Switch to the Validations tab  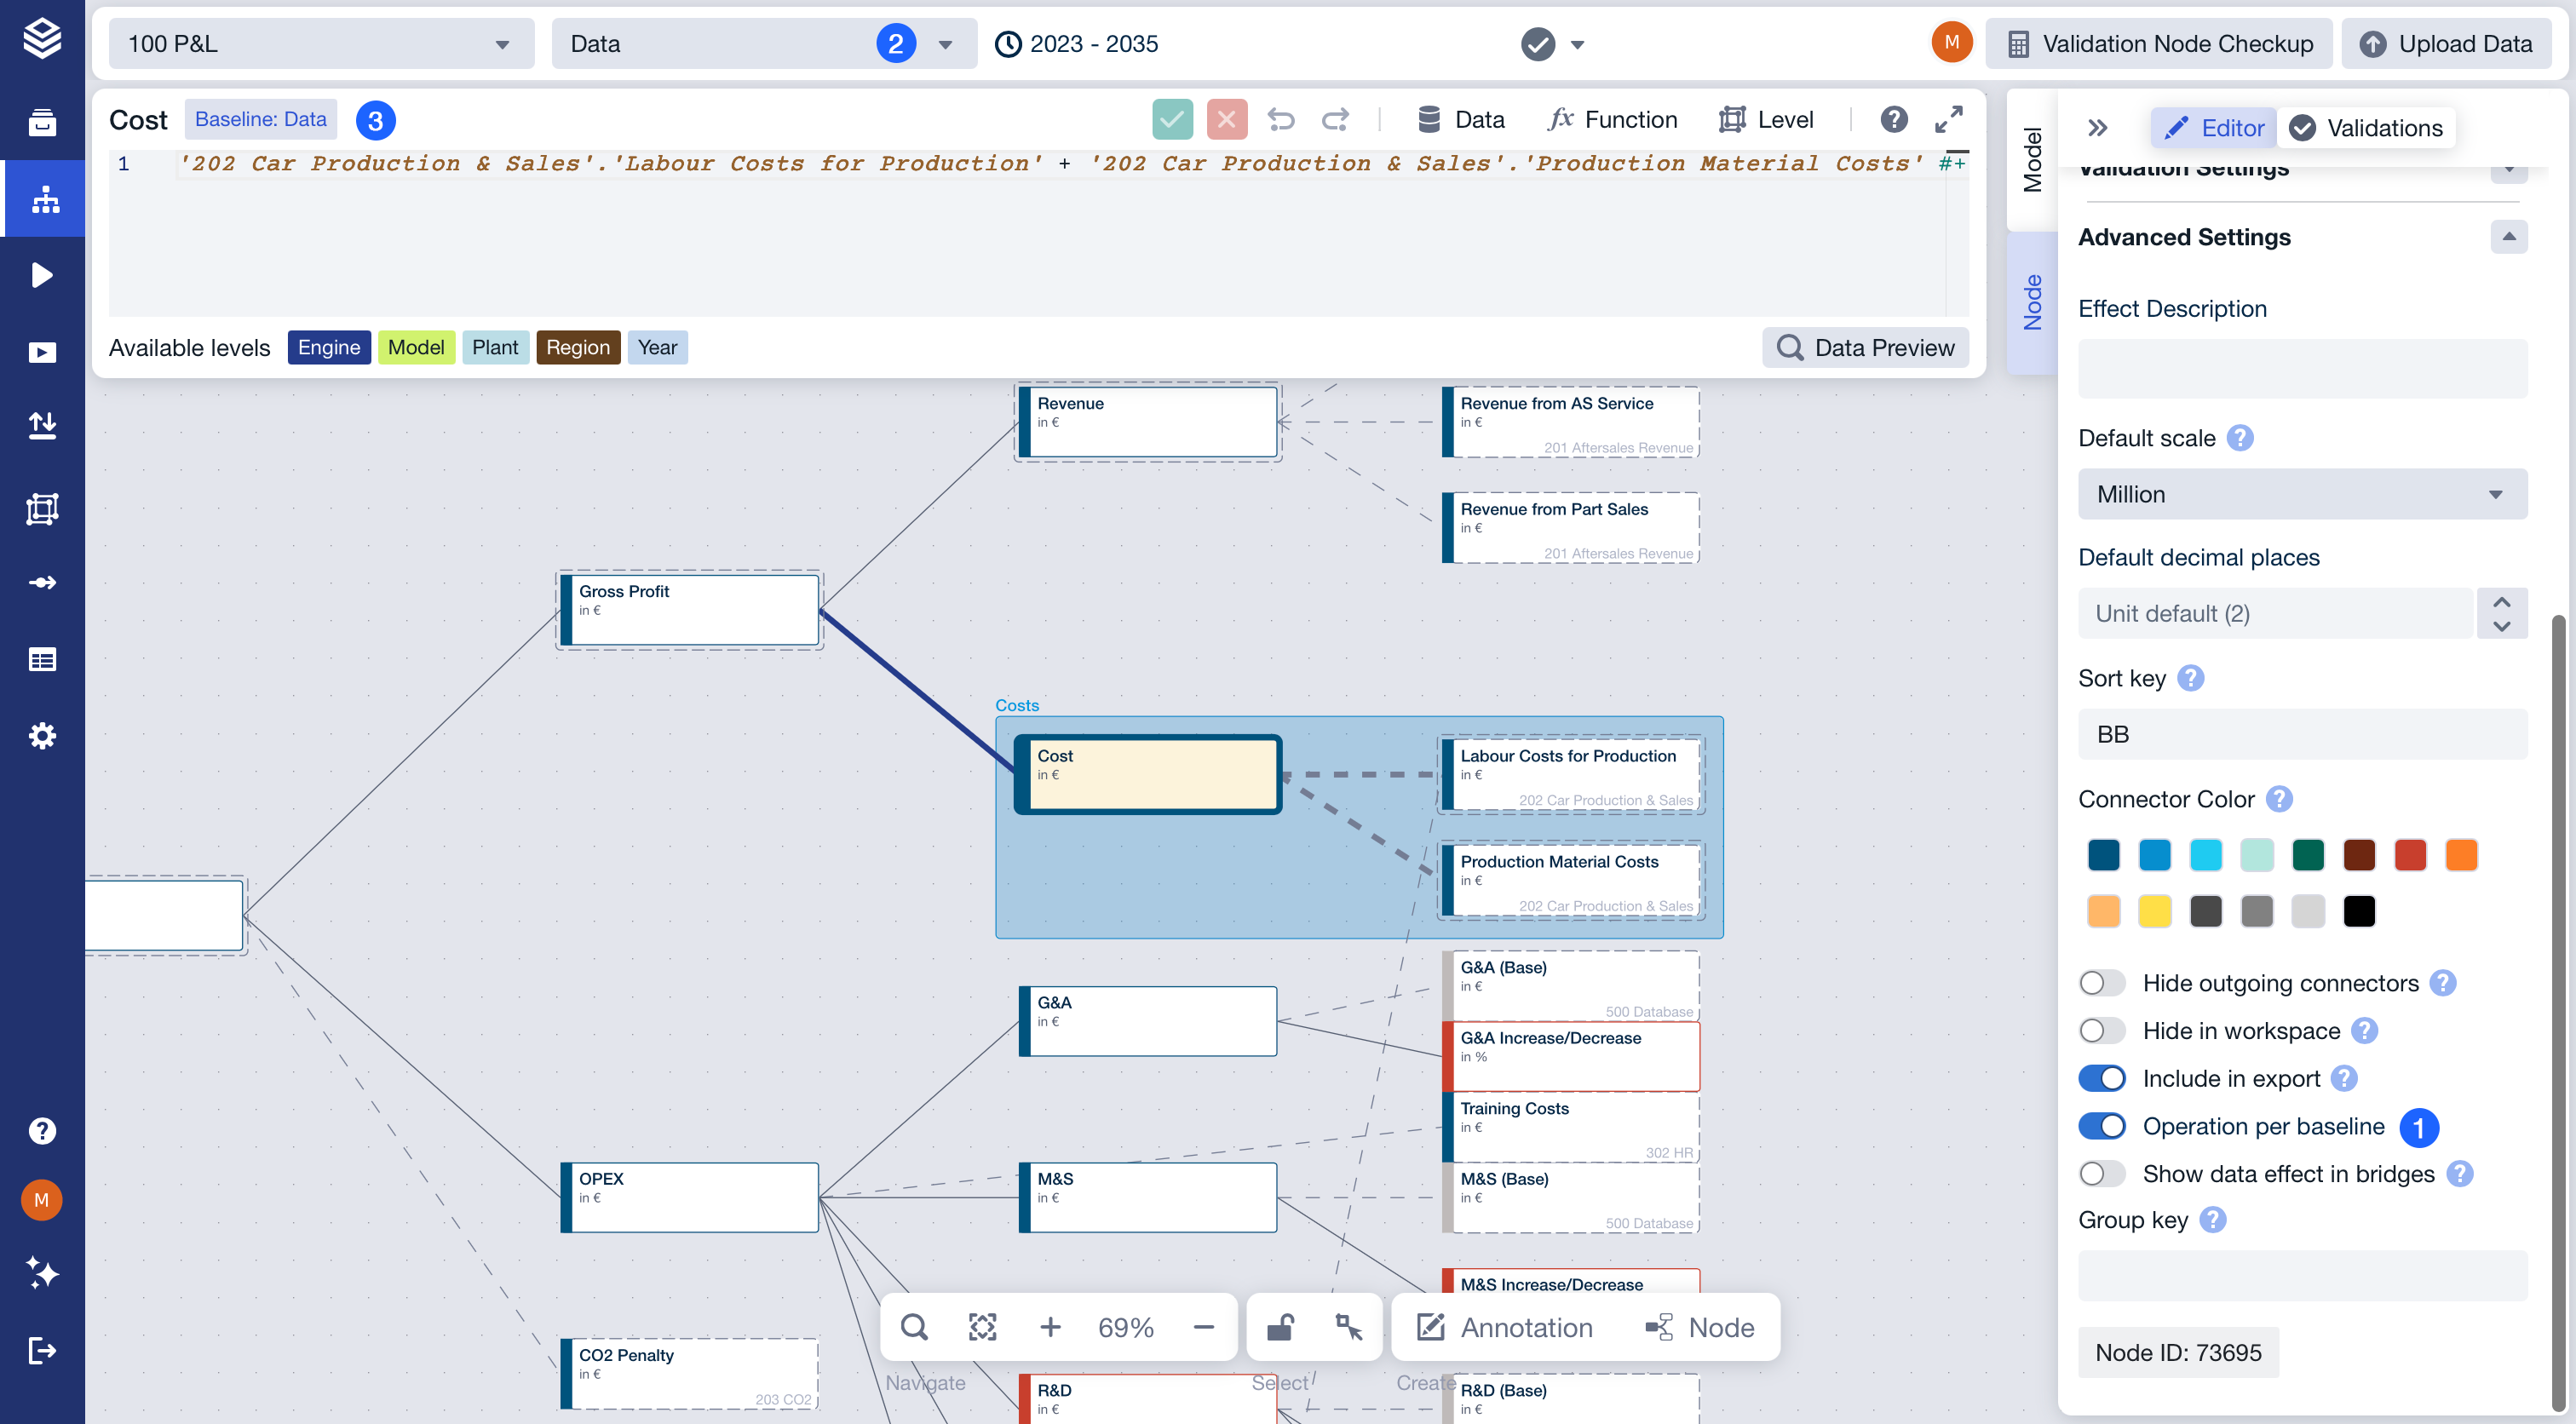click(x=2366, y=128)
